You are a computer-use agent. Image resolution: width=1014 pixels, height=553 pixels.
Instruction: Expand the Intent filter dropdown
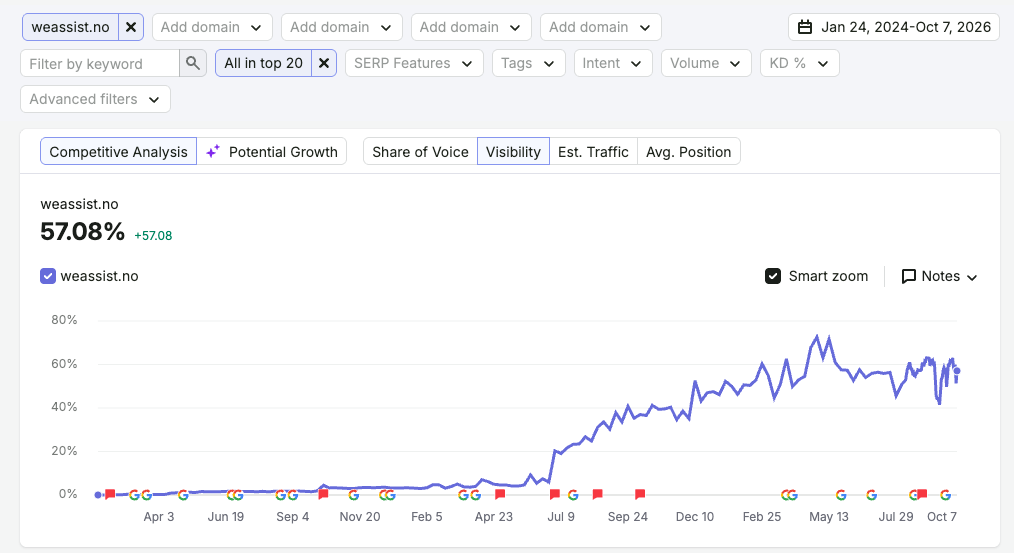point(613,63)
